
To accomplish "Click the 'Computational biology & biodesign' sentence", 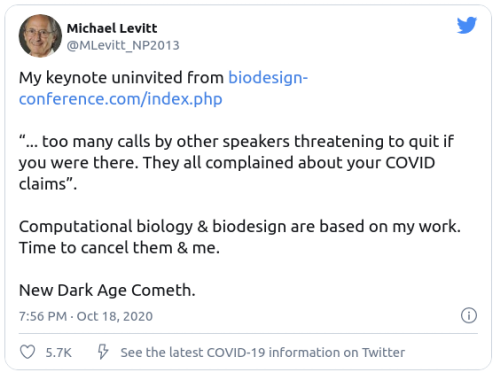I will click(x=240, y=227).
